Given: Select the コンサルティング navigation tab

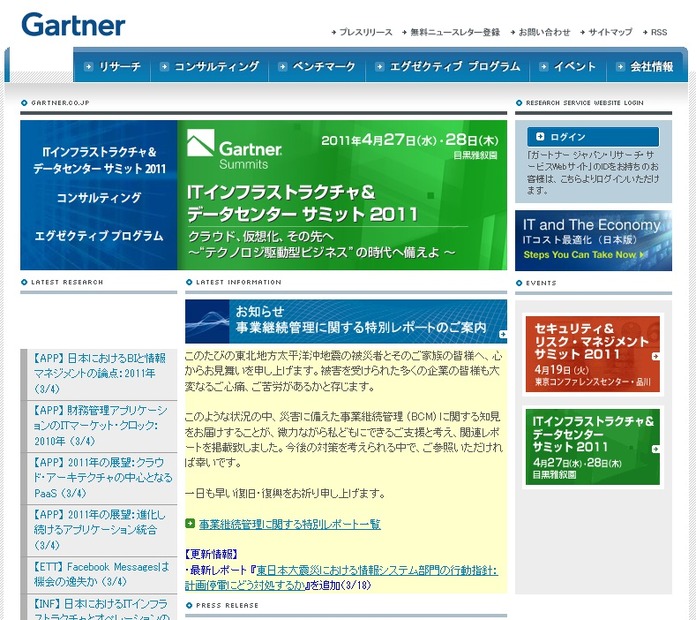Looking at the screenshot, I should (210, 67).
